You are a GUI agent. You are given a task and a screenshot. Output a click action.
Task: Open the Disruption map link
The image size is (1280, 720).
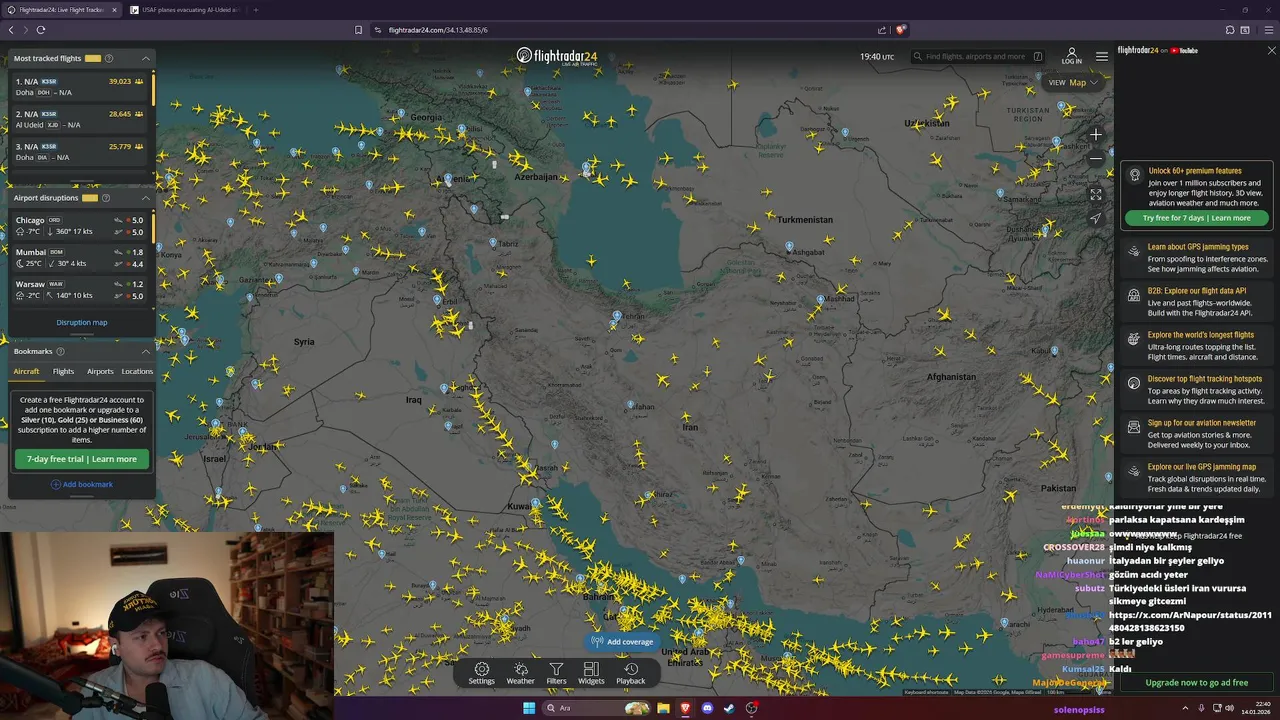tap(82, 322)
